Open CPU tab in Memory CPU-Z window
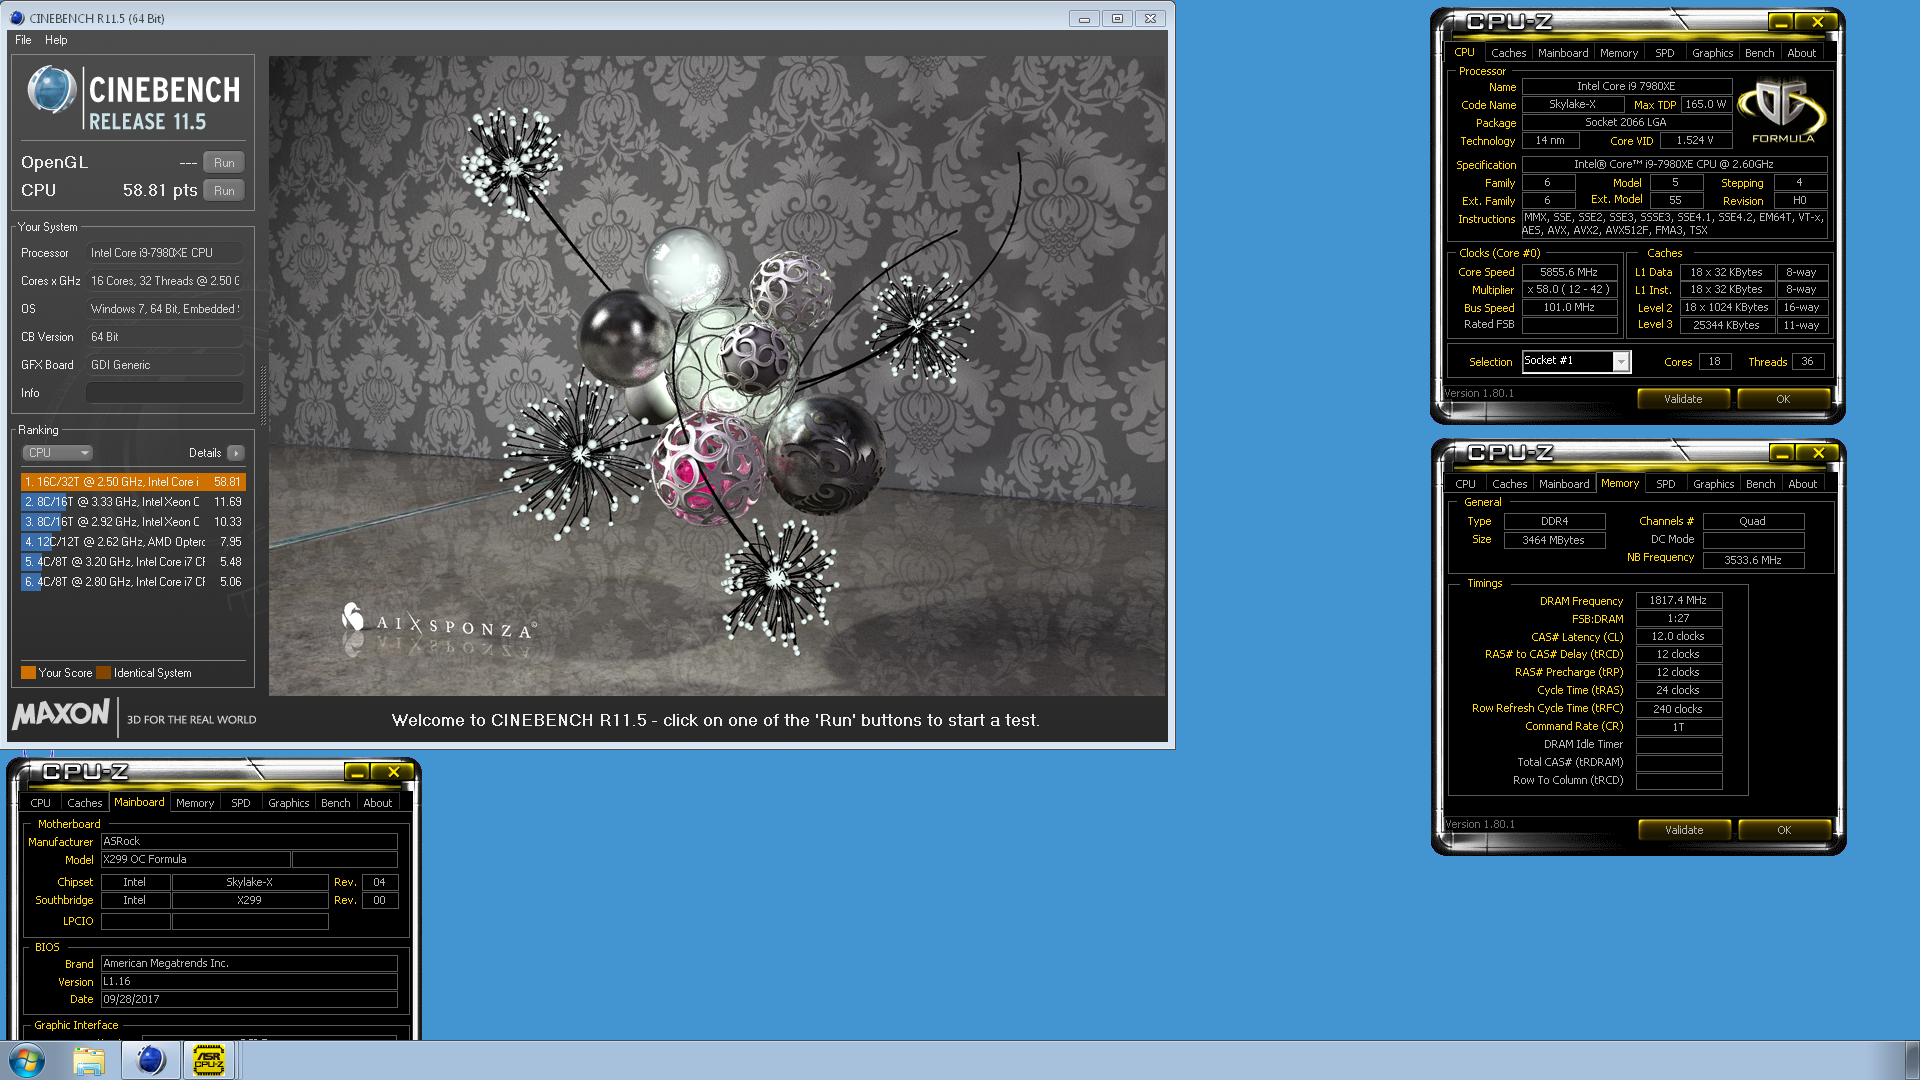Viewport: 1920px width, 1080px height. (x=1465, y=484)
